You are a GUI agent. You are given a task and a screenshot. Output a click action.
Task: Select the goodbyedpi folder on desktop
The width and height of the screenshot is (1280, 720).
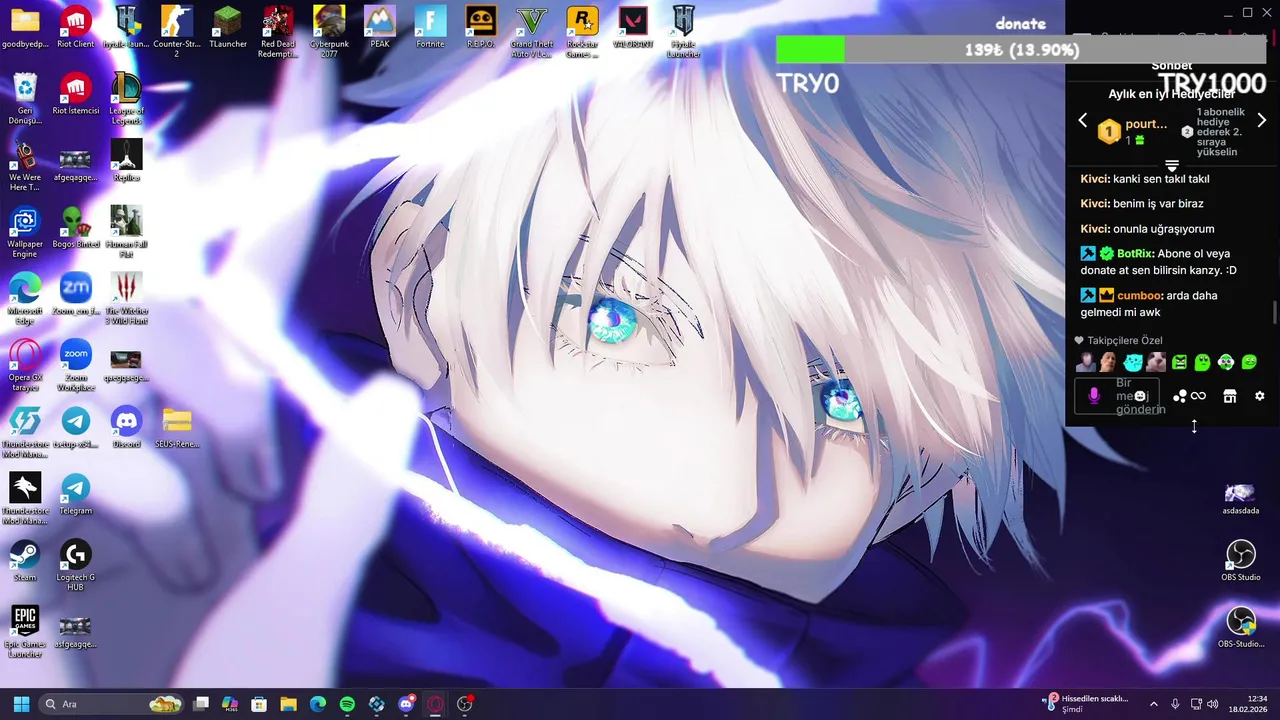[25, 28]
